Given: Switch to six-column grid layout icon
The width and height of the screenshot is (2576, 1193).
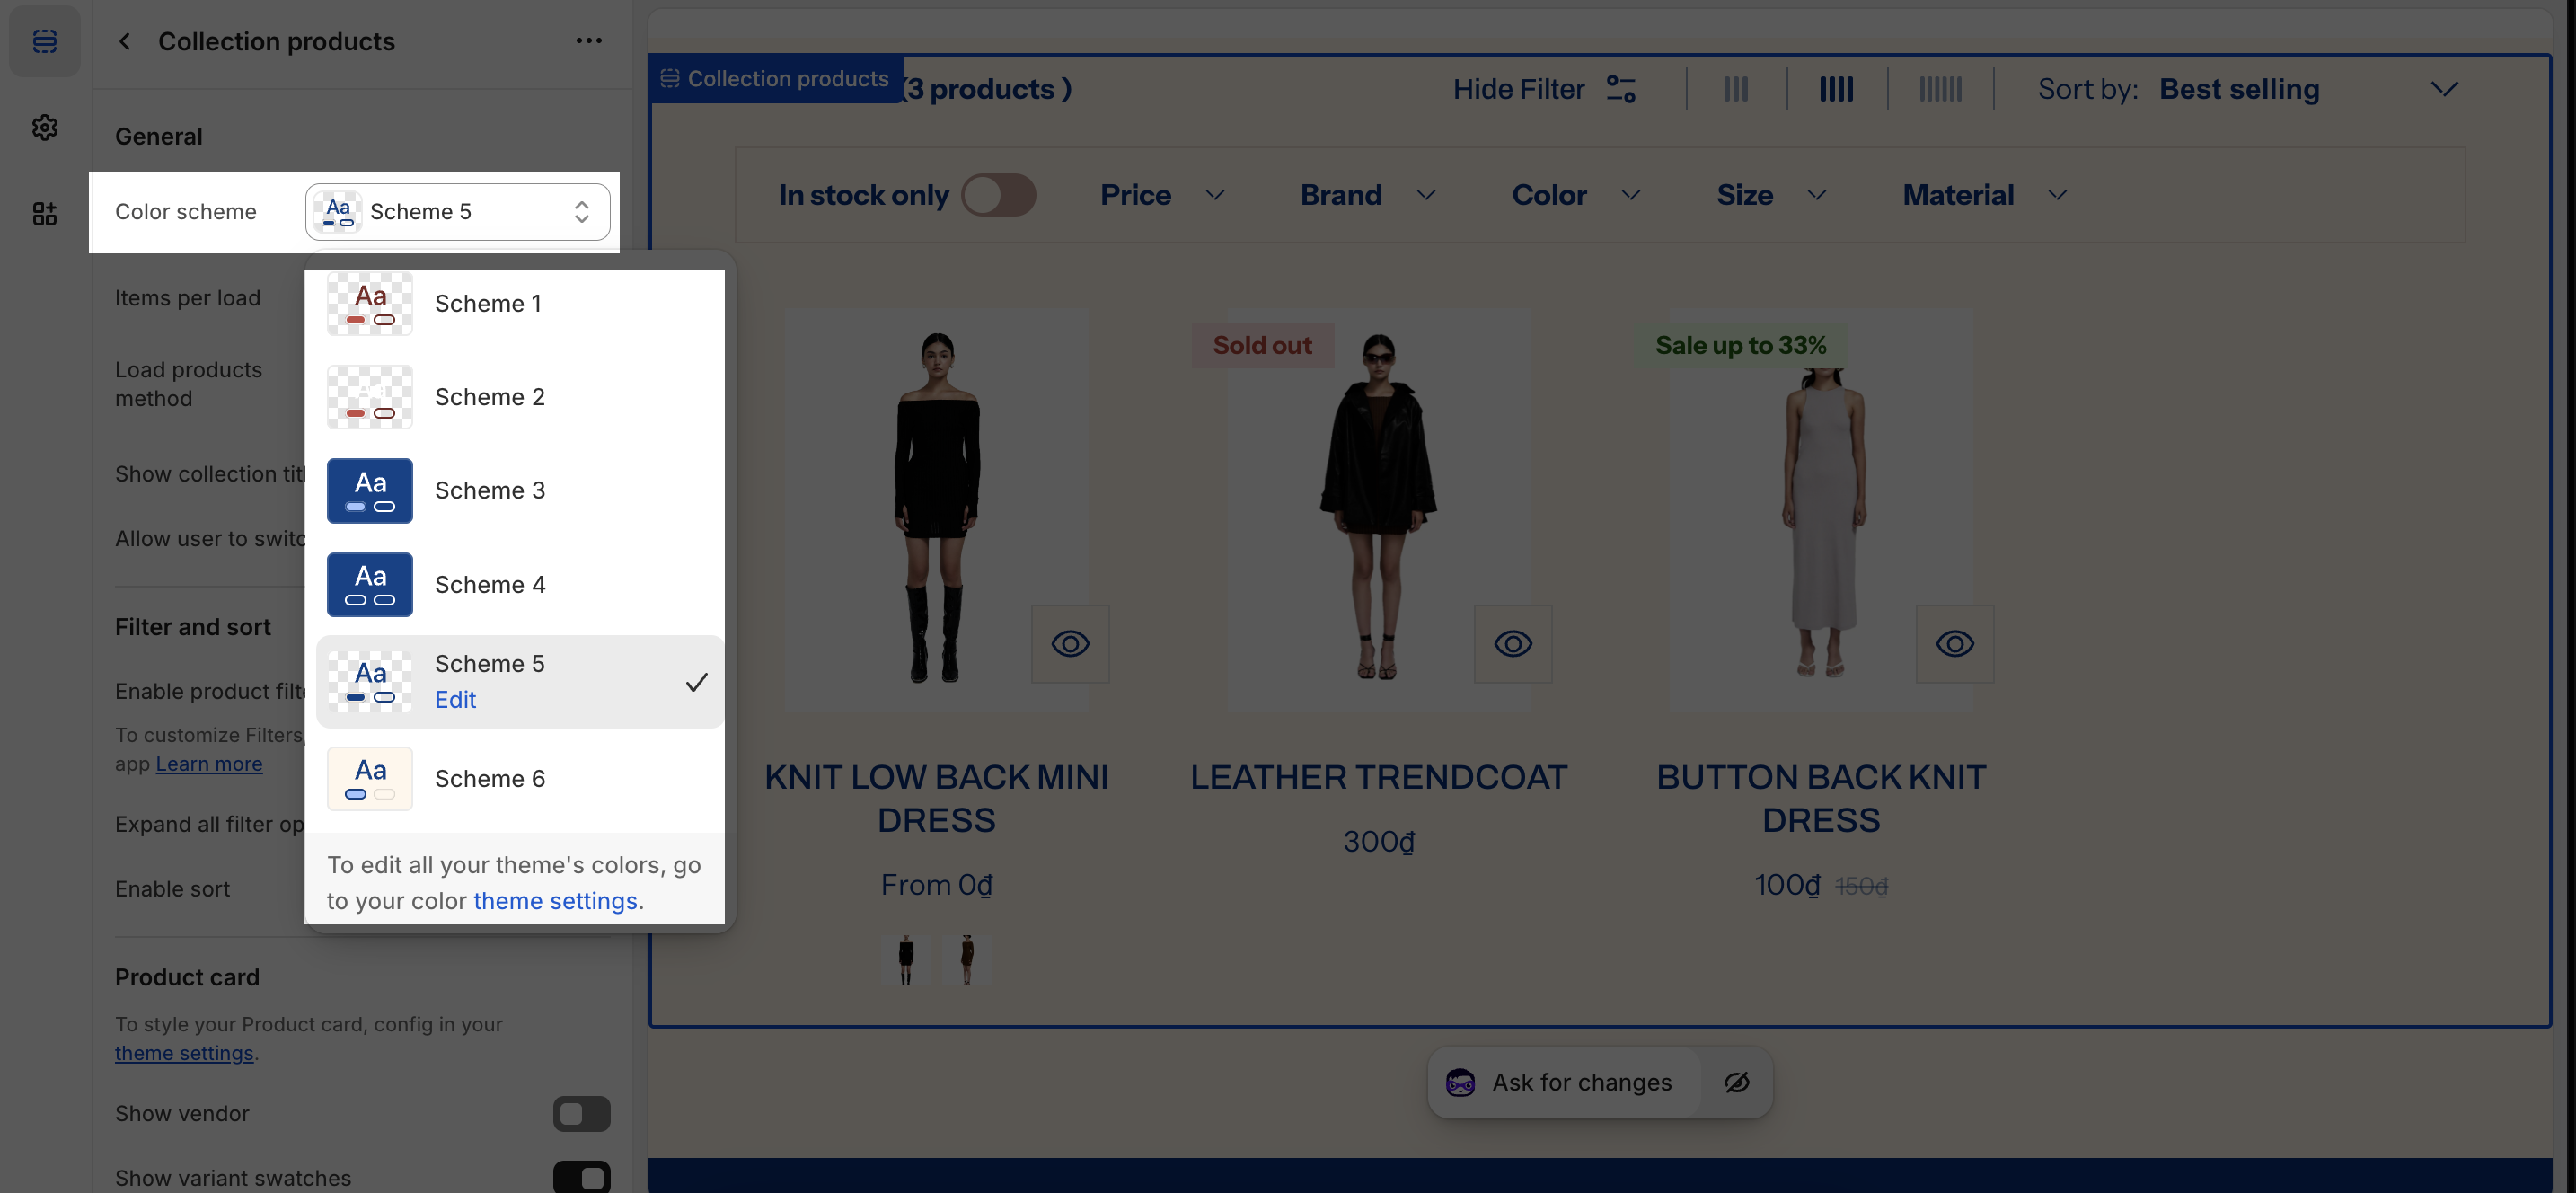Looking at the screenshot, I should (x=1940, y=89).
